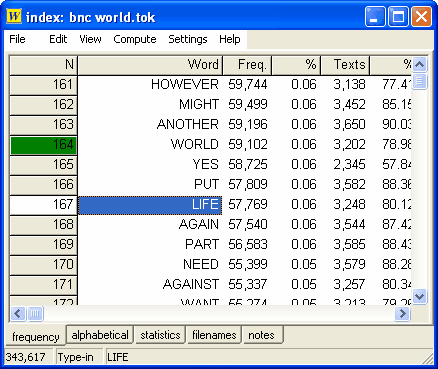Minimize the index window
Viewport: 438px width, 369px height.
375,17
